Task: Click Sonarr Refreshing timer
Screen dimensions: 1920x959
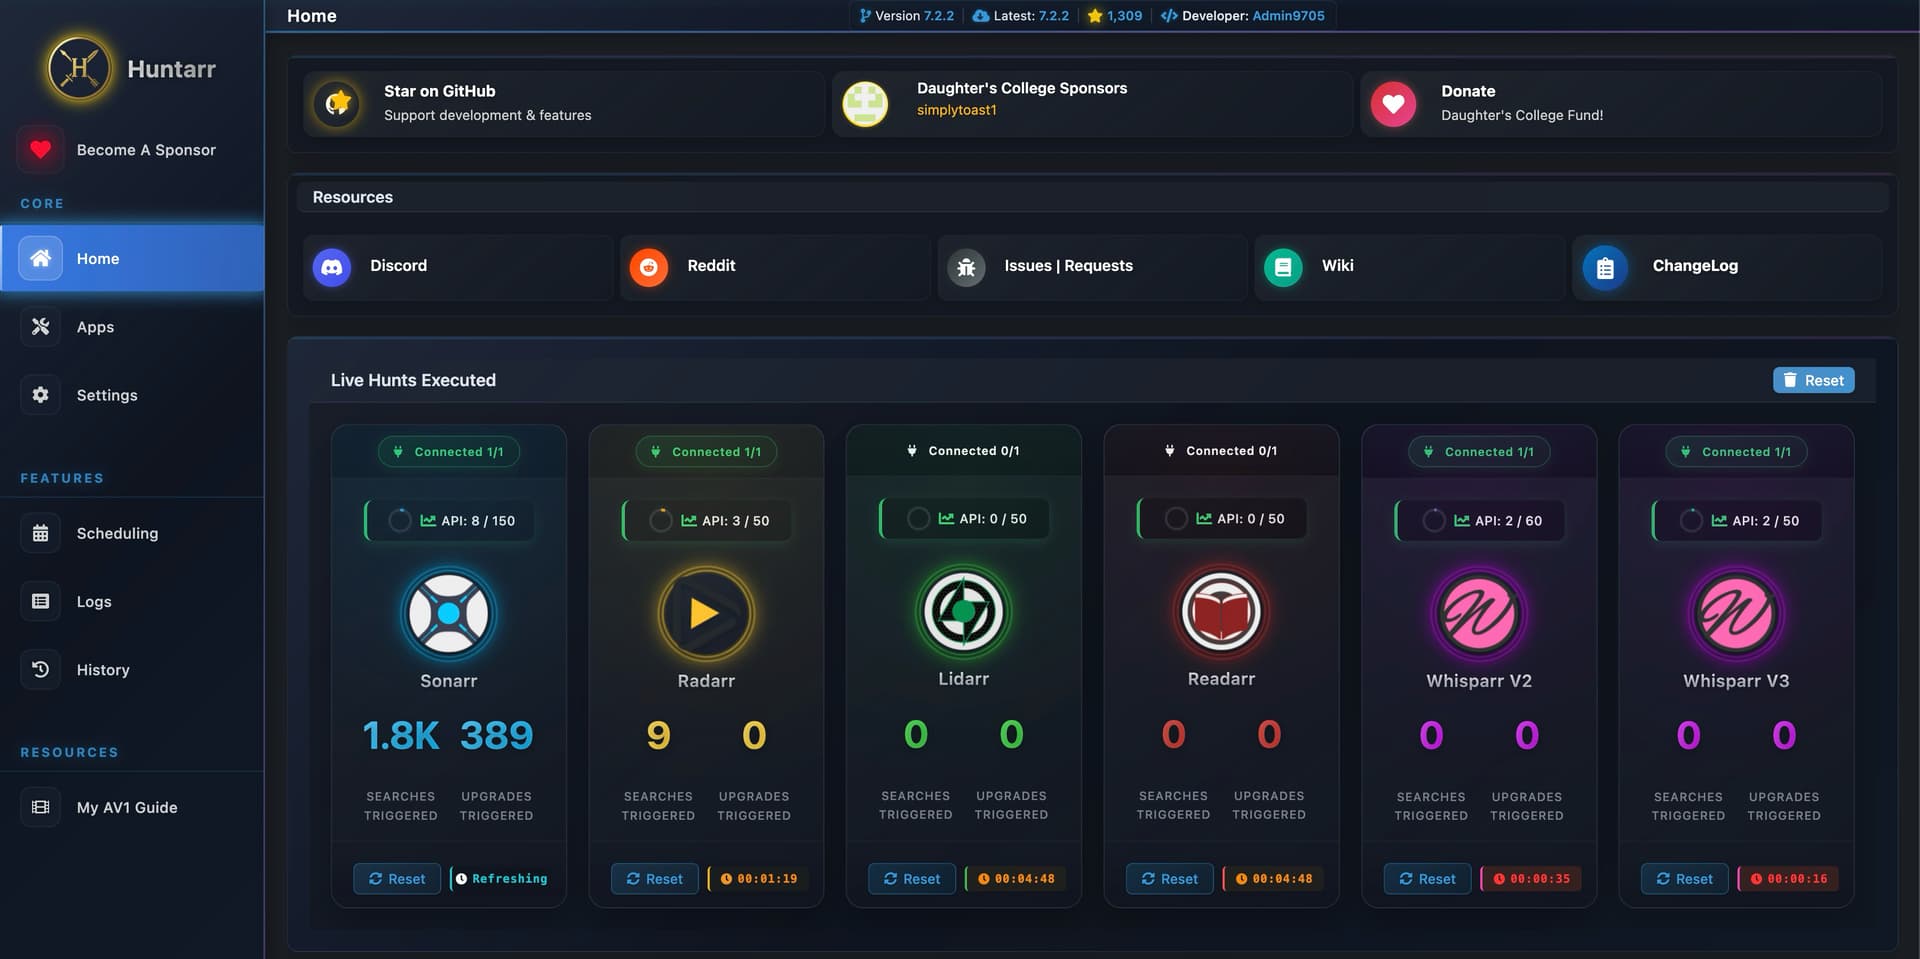Action: [x=501, y=878]
